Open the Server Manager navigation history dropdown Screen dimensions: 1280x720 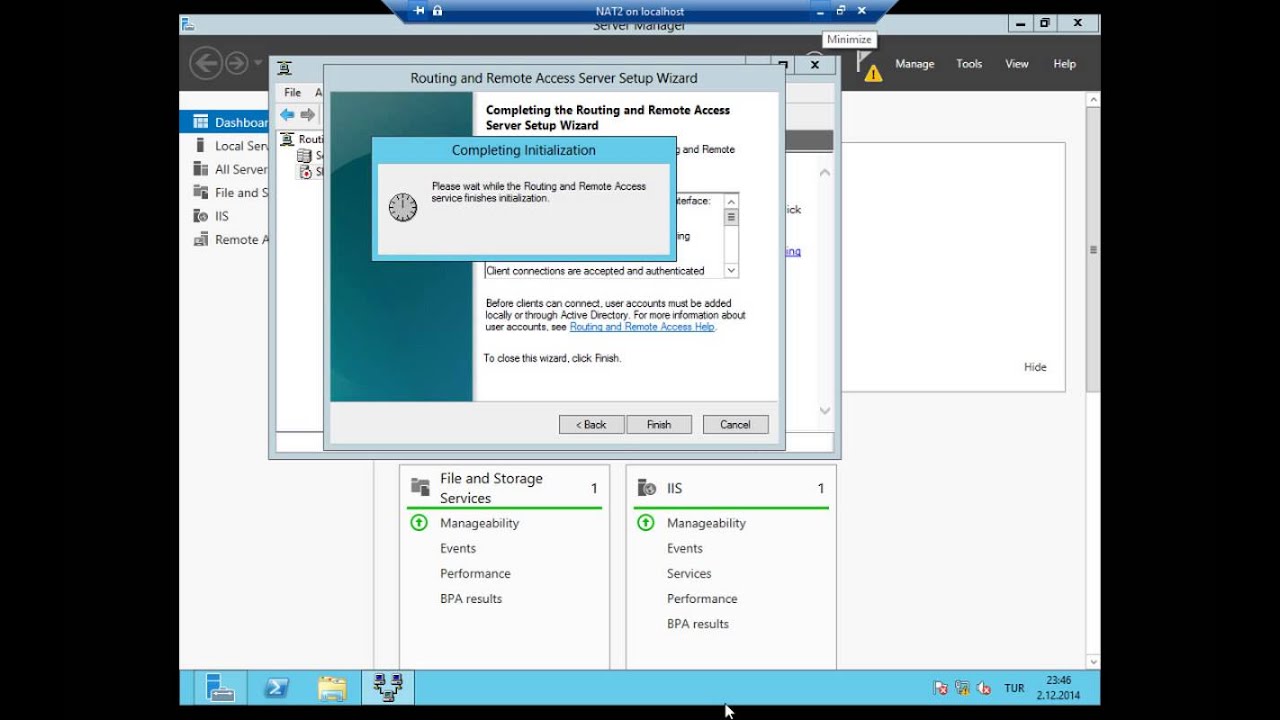pyautogui.click(x=258, y=63)
